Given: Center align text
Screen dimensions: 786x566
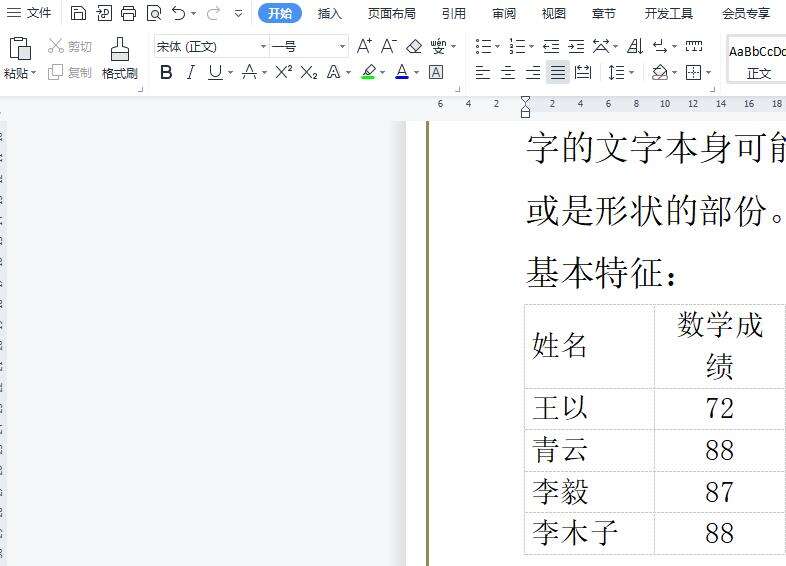Looking at the screenshot, I should (x=508, y=73).
